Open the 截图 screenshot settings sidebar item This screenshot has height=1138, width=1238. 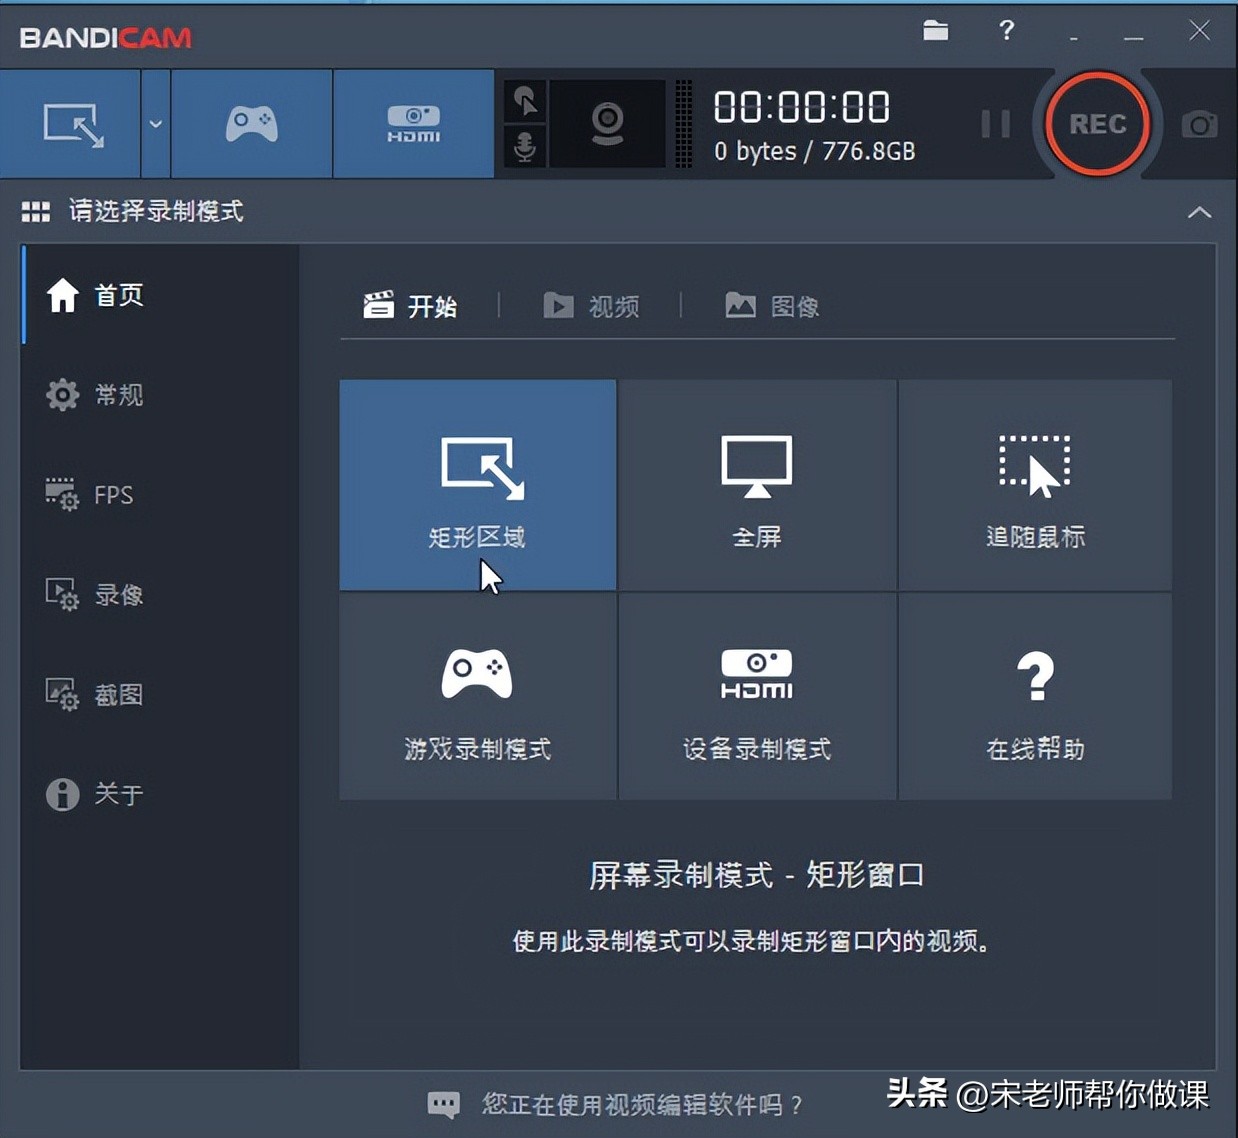tap(160, 695)
